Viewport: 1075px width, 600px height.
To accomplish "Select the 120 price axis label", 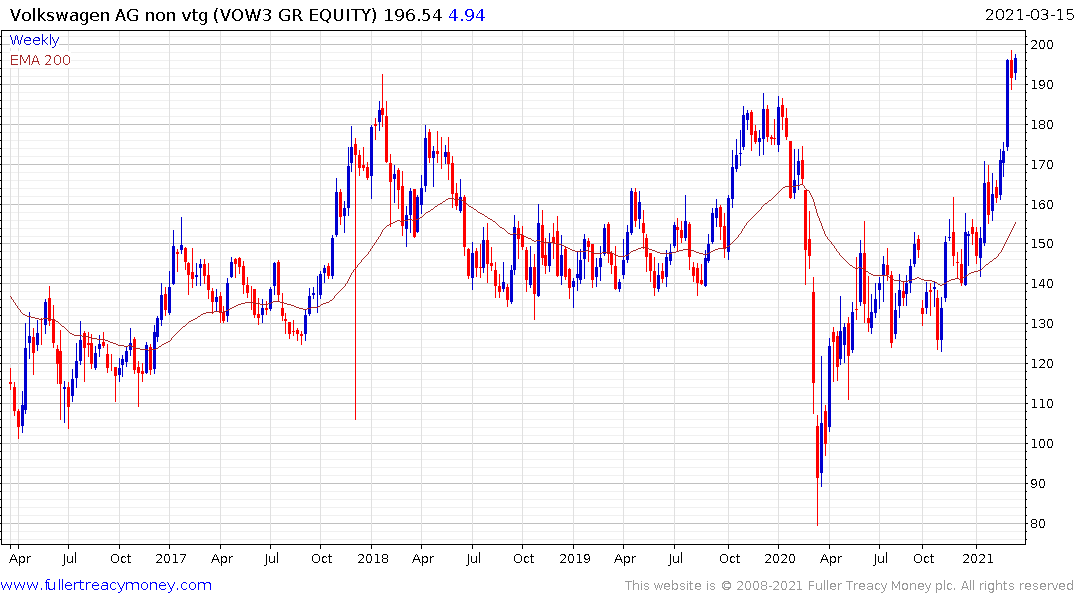I will pyautogui.click(x=1042, y=363).
